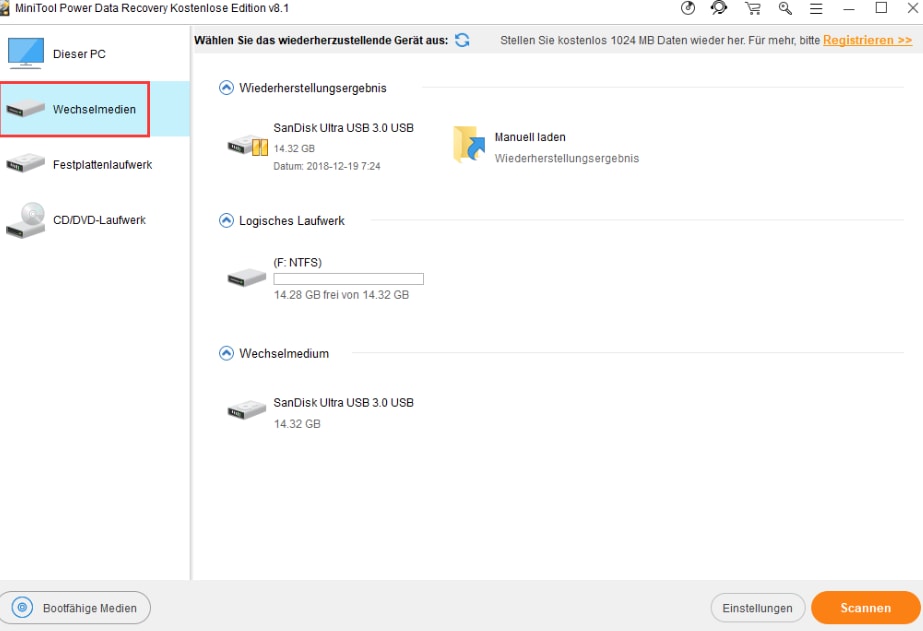The width and height of the screenshot is (923, 631).
Task: Open the Festplattenlaufwerk sidebar entry
Action: (x=90, y=165)
